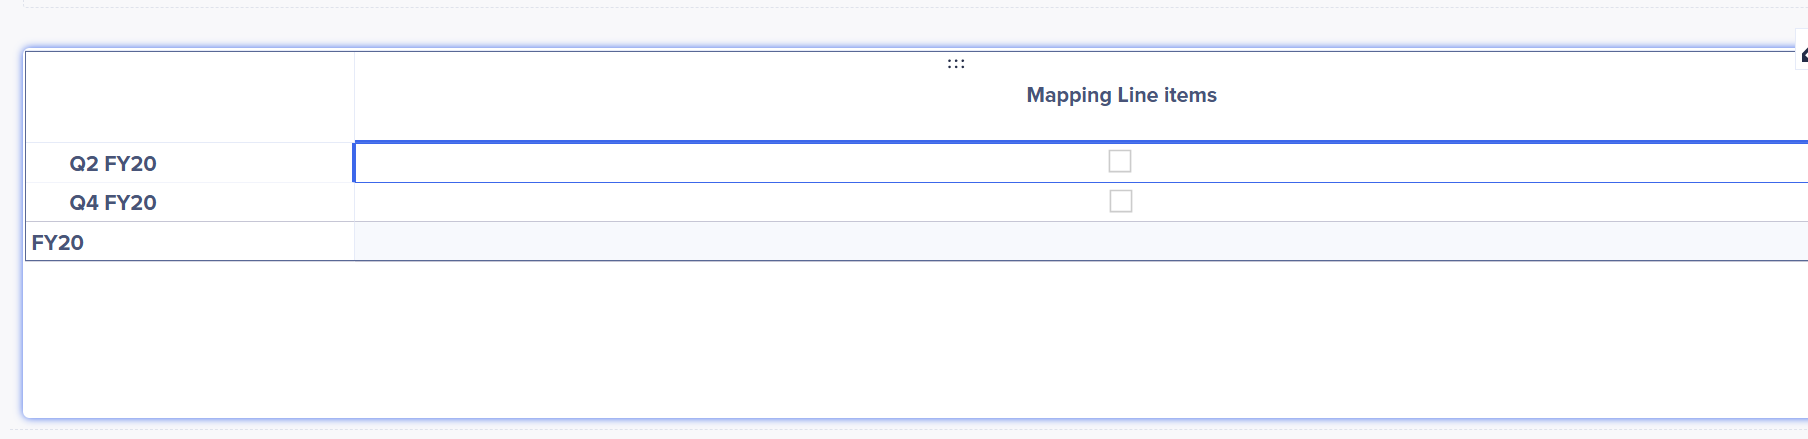This screenshot has height=439, width=1808.
Task: Click the greyed FY20 summary cell
Action: click(x=1081, y=242)
